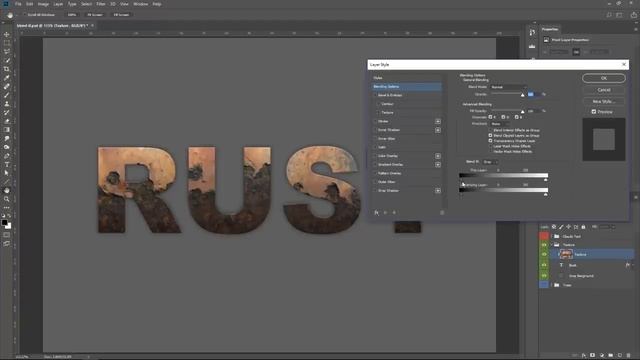Select Blending Options in styles list
Screen dimensions: 640x360
[x=407, y=87]
